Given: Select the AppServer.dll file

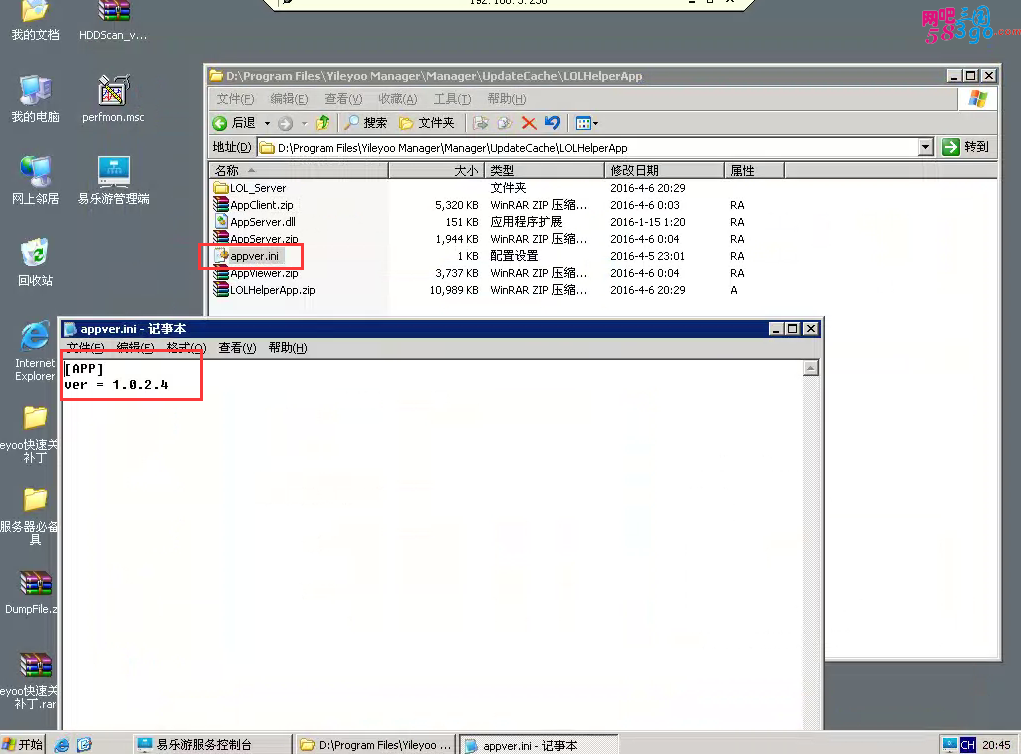Looking at the screenshot, I should (x=255, y=223).
